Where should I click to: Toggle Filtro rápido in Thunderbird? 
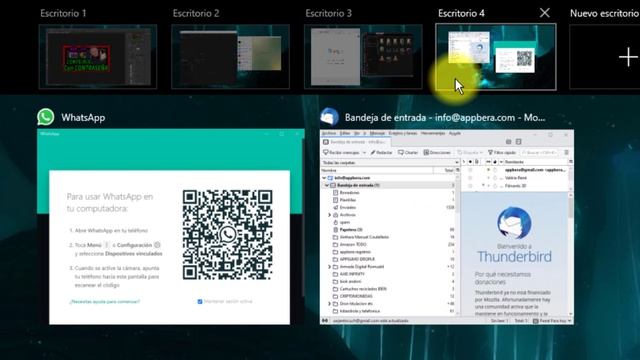coord(502,153)
